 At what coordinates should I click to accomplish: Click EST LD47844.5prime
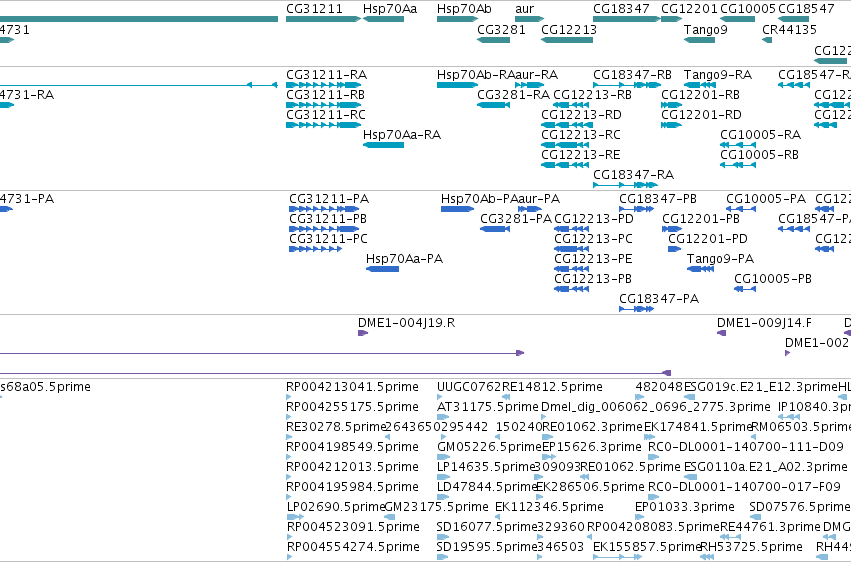(x=486, y=488)
